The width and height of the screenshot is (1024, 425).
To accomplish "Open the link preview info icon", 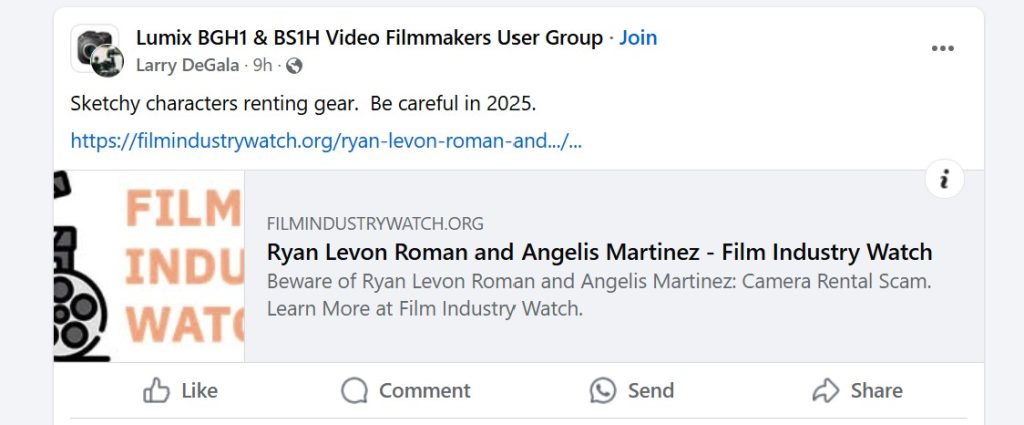I will click(944, 180).
